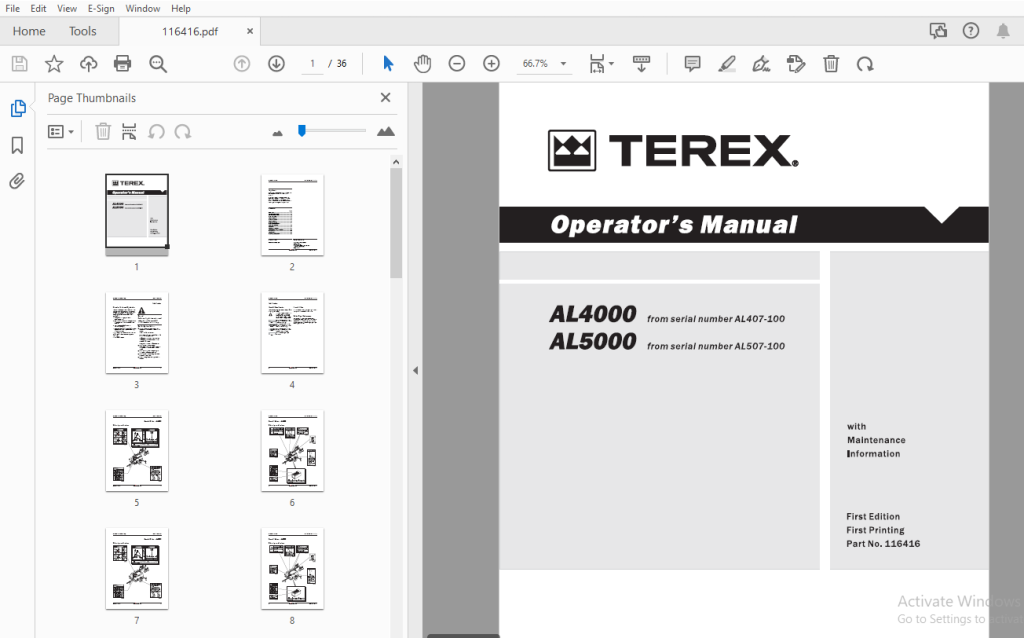Viewport: 1024px width, 638px height.
Task: Zoom out with minus button
Action: [456, 64]
